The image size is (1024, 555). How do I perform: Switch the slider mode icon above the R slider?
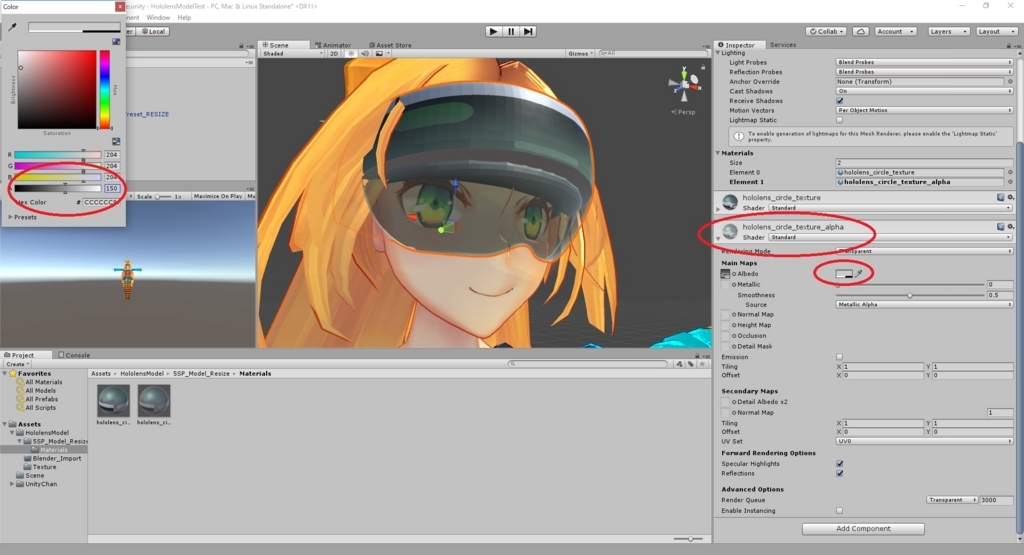pos(116,141)
